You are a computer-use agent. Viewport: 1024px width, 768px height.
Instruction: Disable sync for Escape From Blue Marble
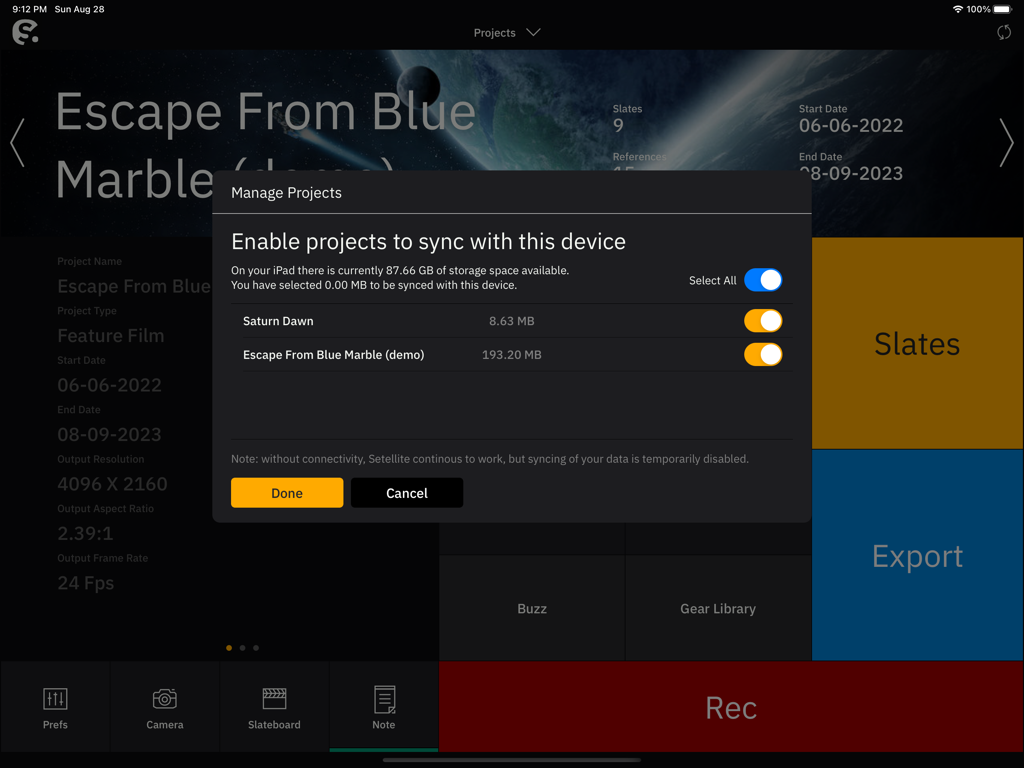coord(763,355)
